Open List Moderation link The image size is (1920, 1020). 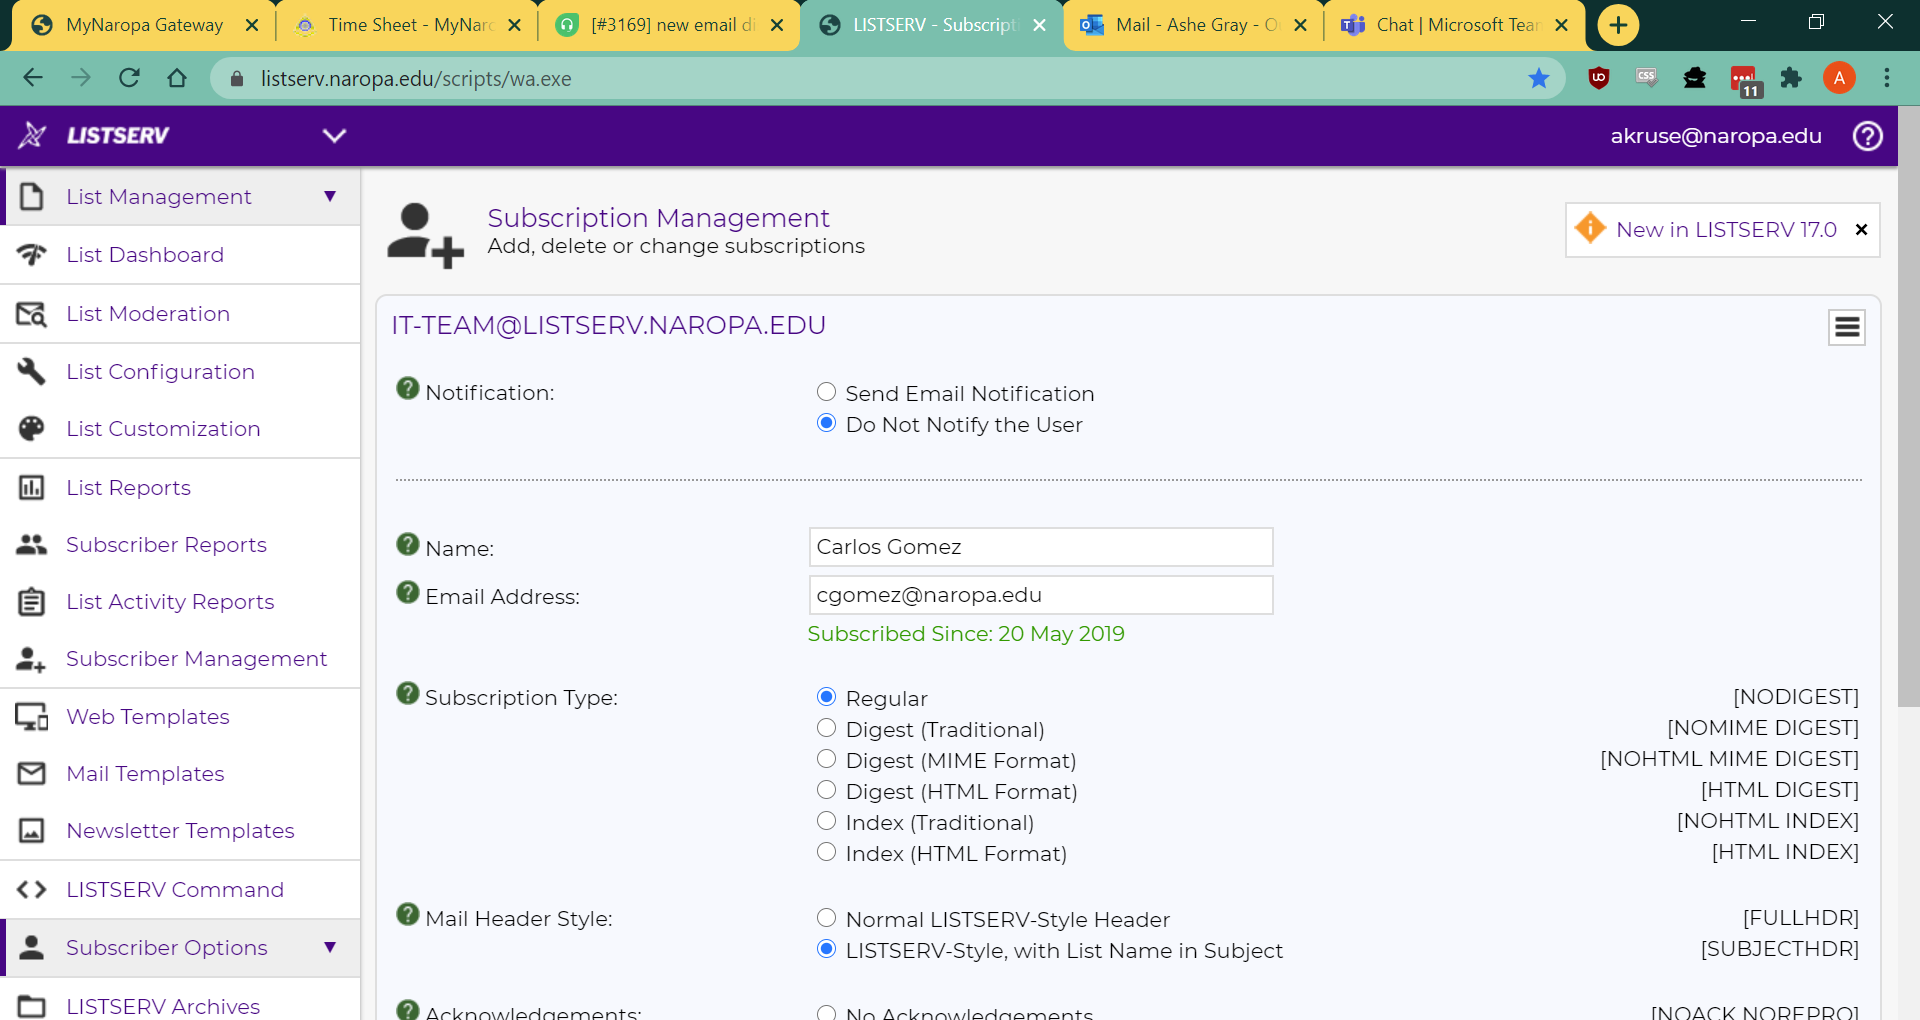148,314
